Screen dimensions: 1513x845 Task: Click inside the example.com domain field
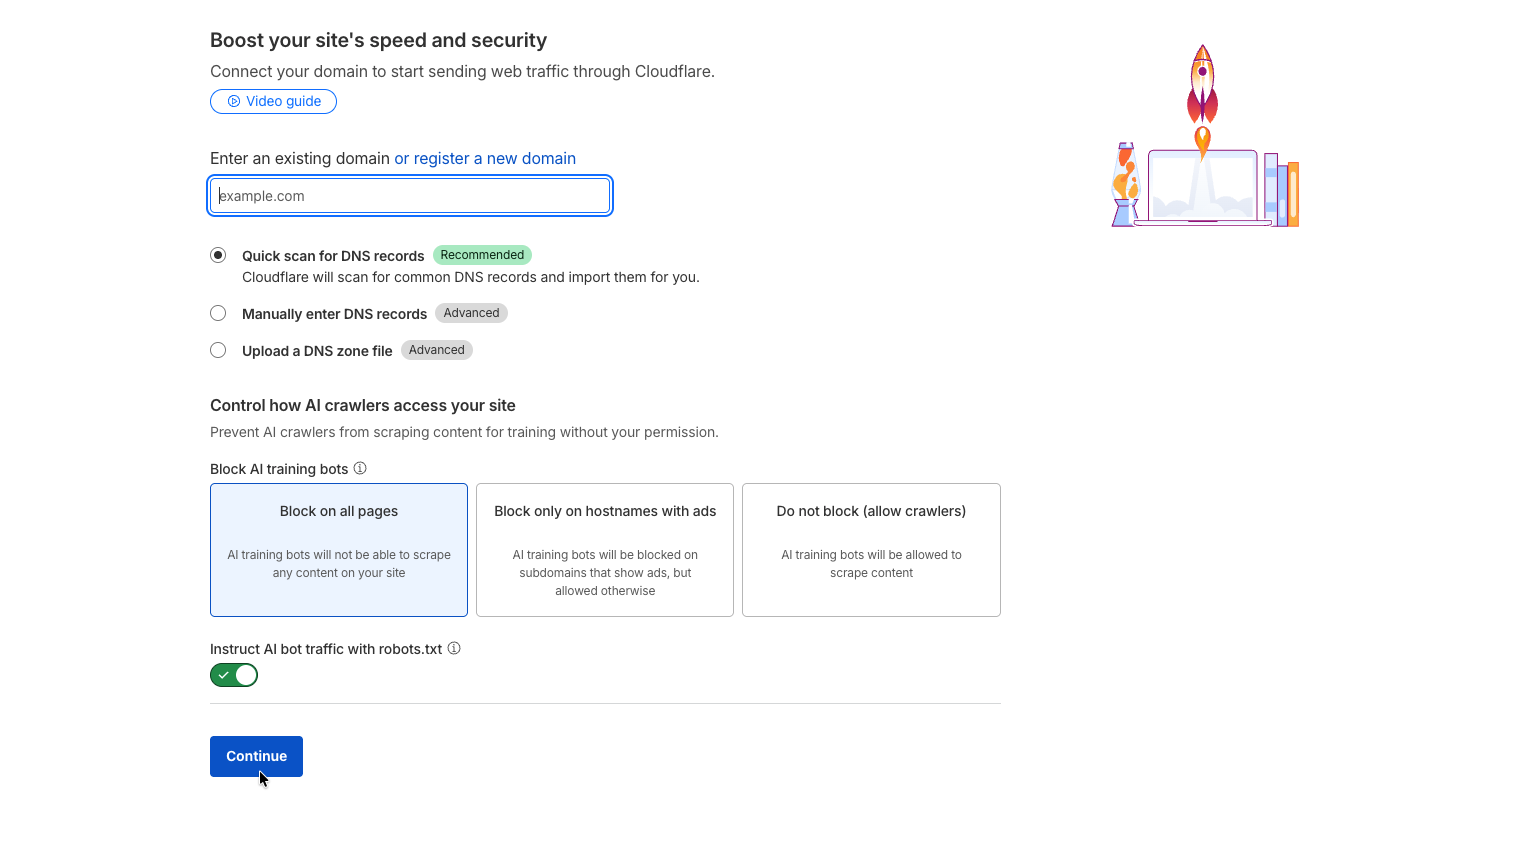pos(410,195)
